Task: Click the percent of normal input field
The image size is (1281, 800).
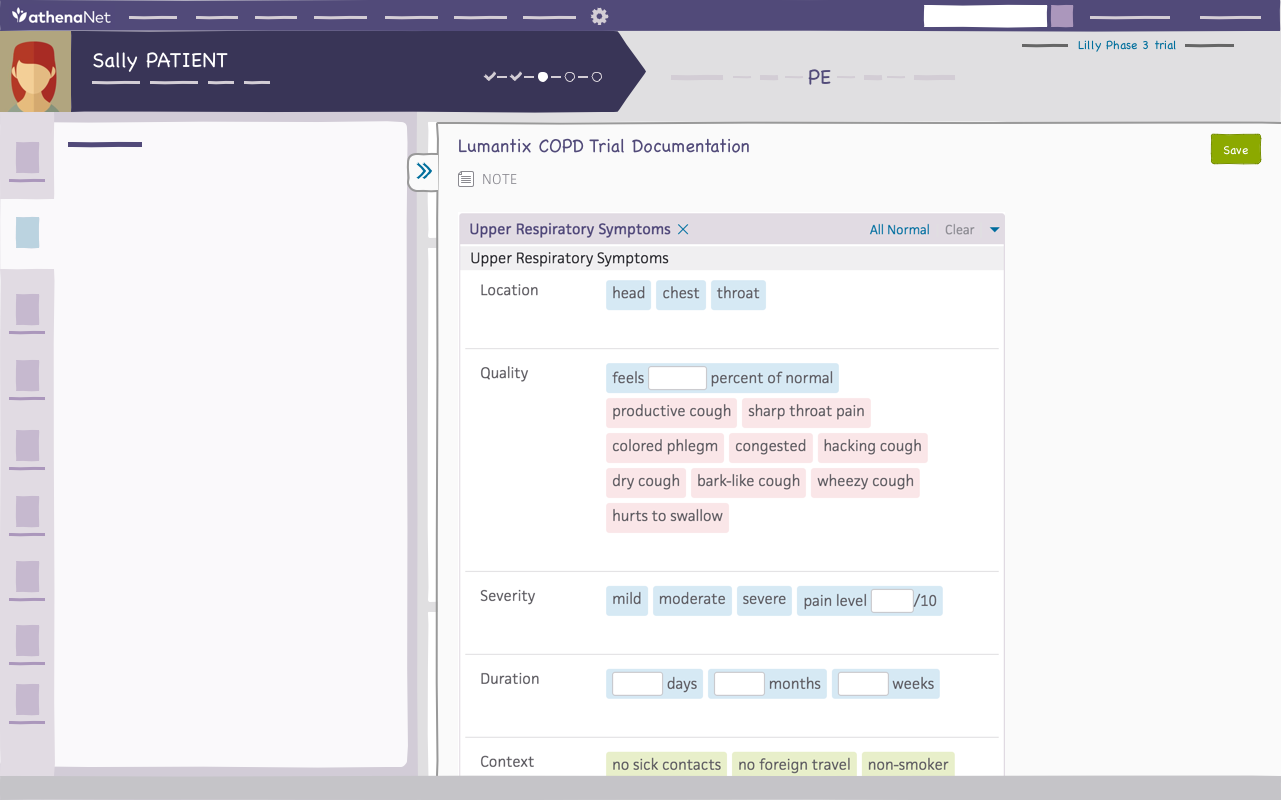Action: pos(677,378)
